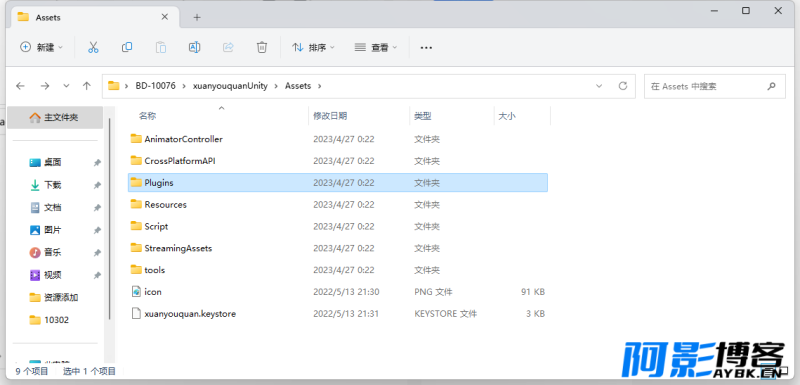Add a new tab with plus

pos(197,17)
